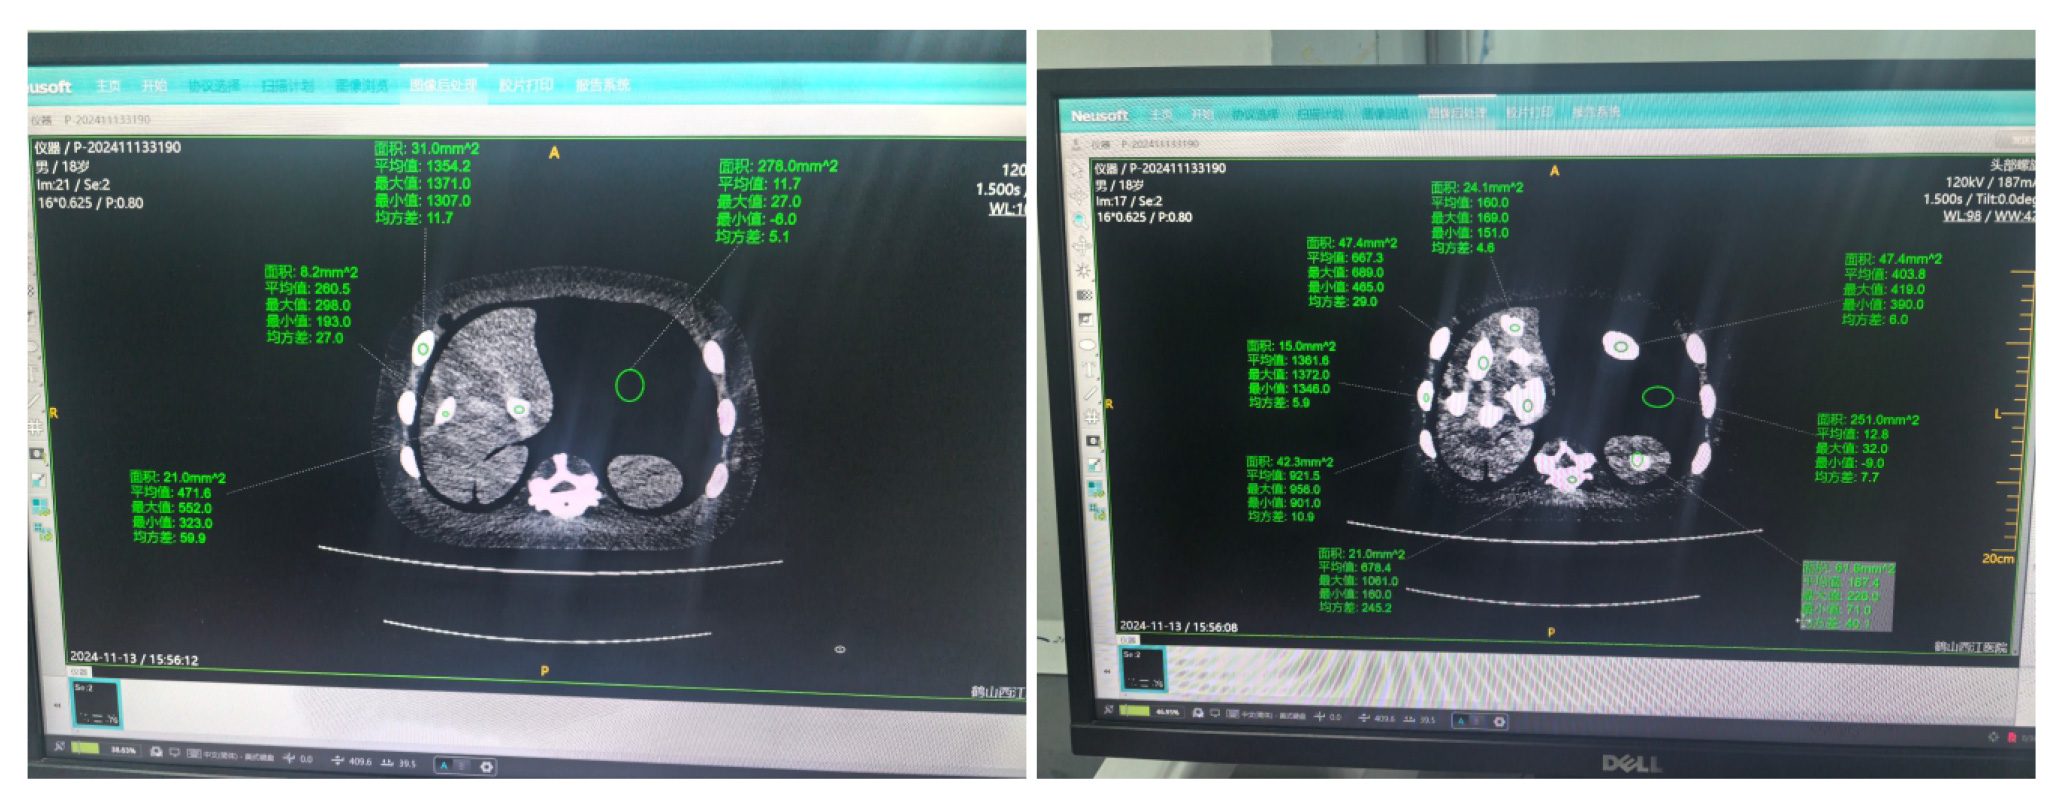Open the 图像后处理 tab on left monitor
Image resolution: width=2056 pixels, height=804 pixels.
pos(442,86)
